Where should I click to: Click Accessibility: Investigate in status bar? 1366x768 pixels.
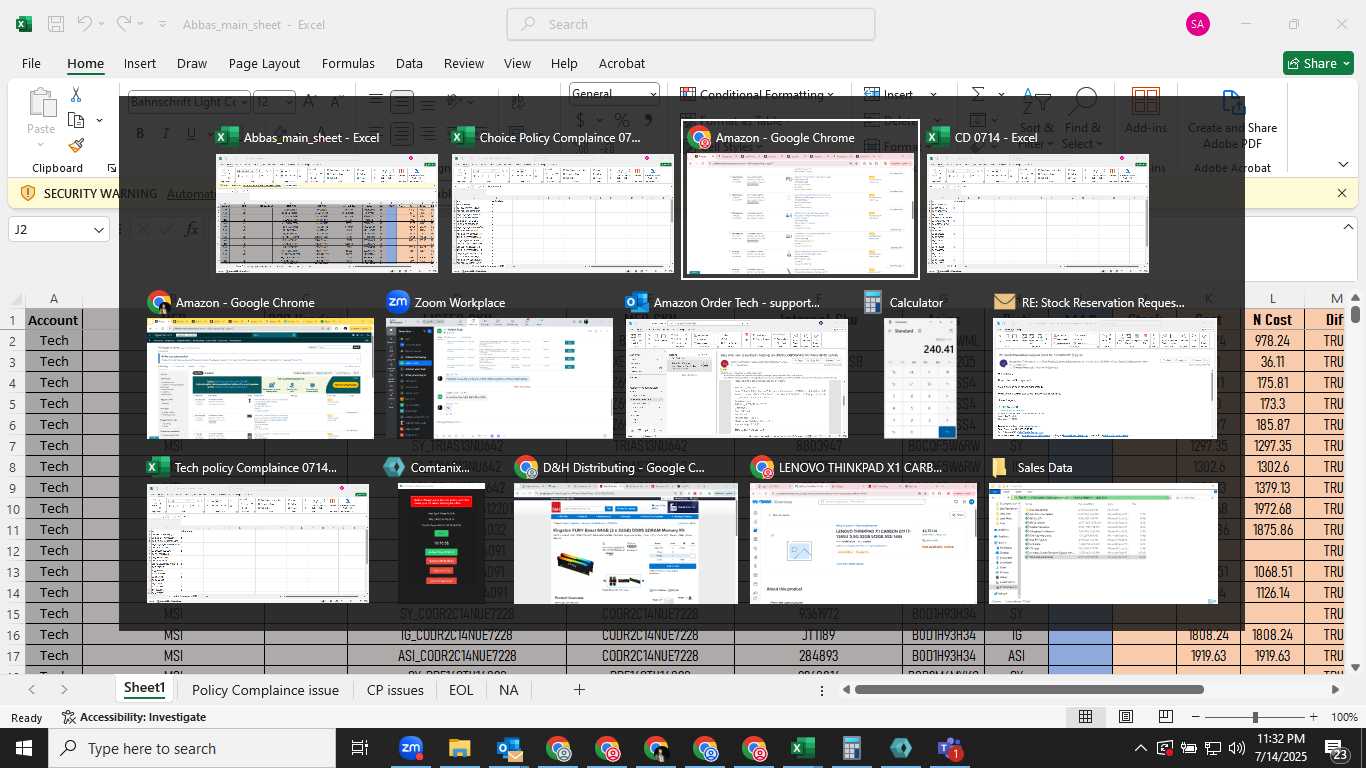coord(134,717)
